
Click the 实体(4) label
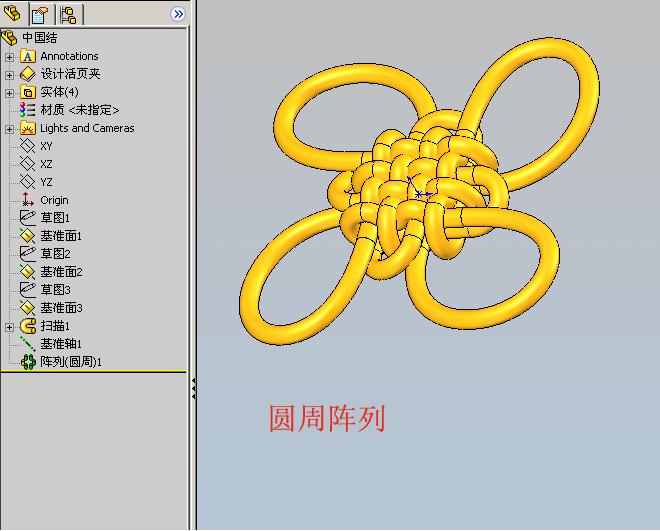pos(59,92)
